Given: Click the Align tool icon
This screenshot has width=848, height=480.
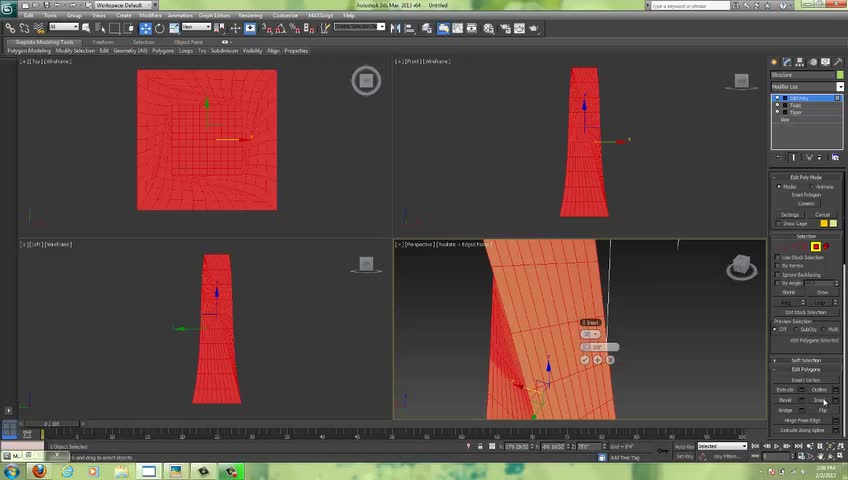Looking at the screenshot, I should (409, 28).
